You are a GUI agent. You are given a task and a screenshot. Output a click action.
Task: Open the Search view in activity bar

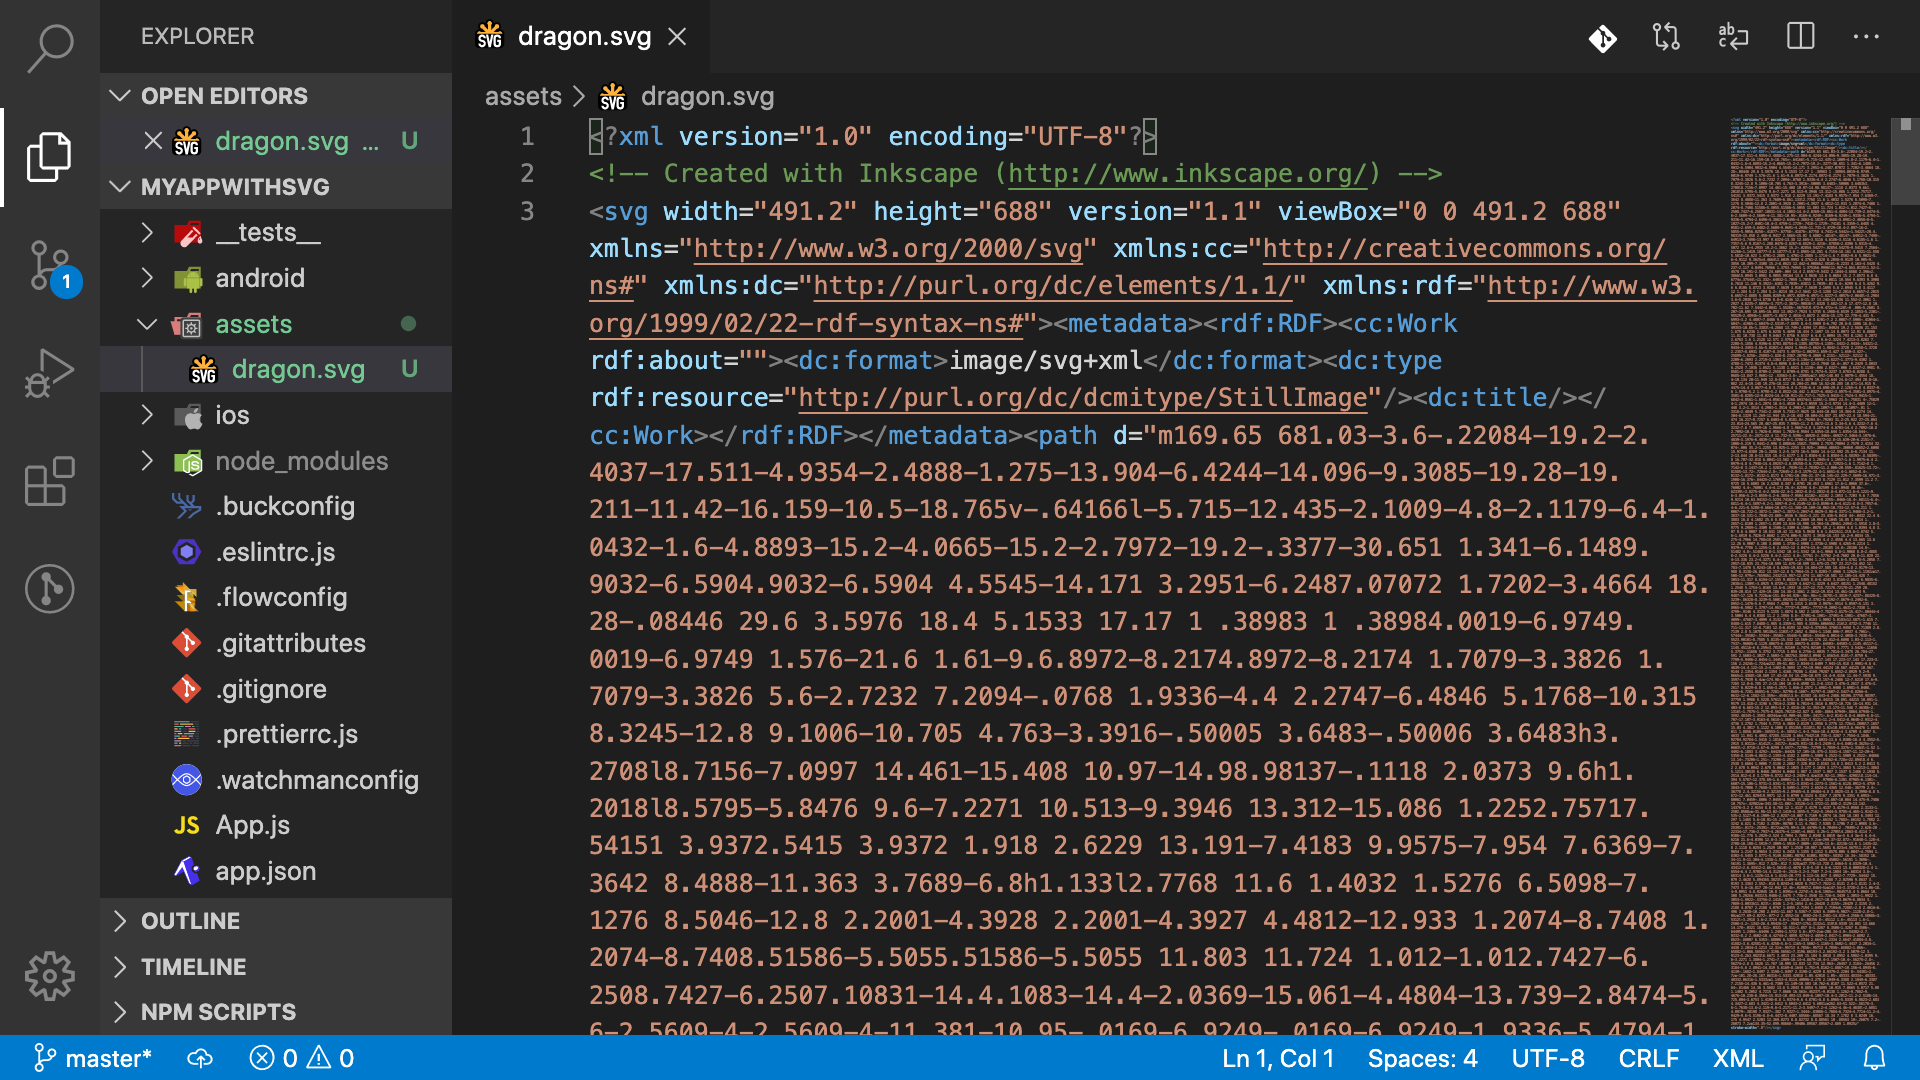point(50,47)
